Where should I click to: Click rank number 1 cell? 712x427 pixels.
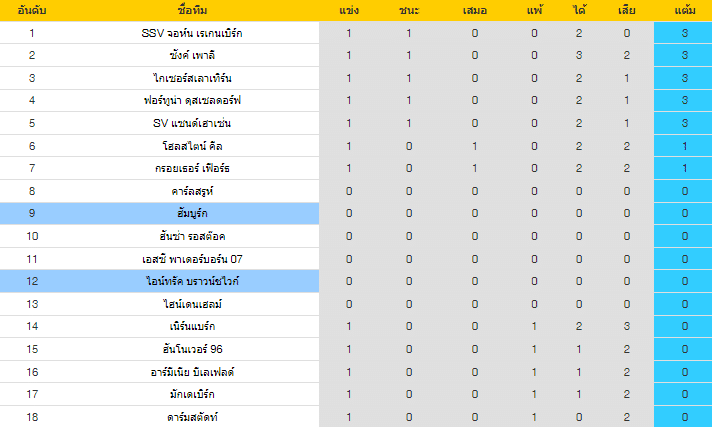click(x=32, y=33)
